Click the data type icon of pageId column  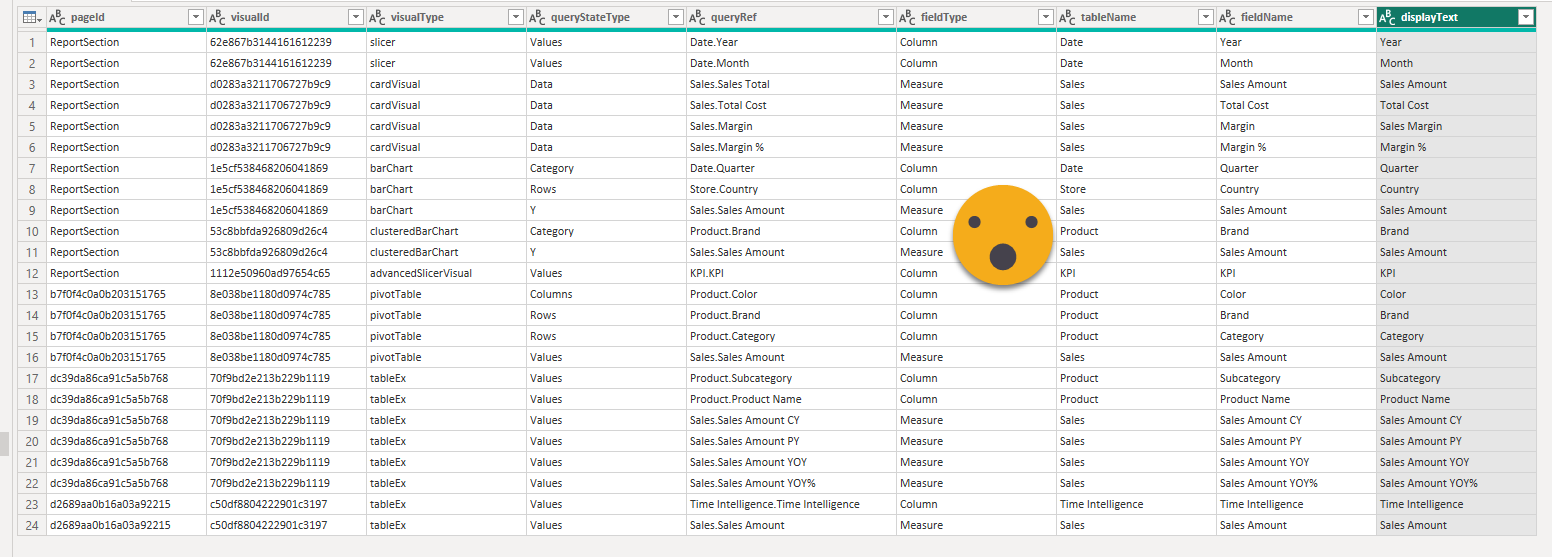tap(58, 17)
